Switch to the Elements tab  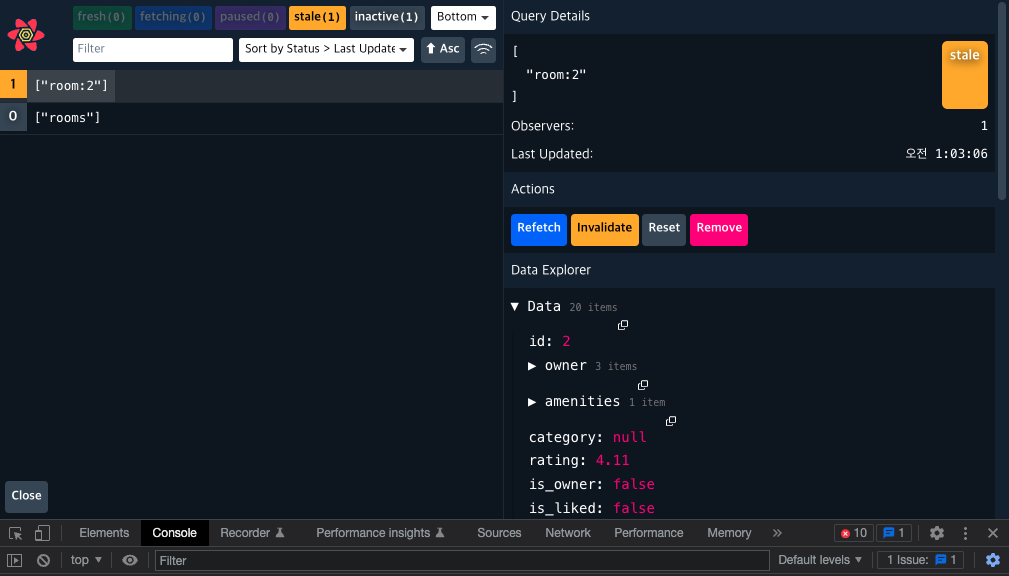tap(104, 533)
